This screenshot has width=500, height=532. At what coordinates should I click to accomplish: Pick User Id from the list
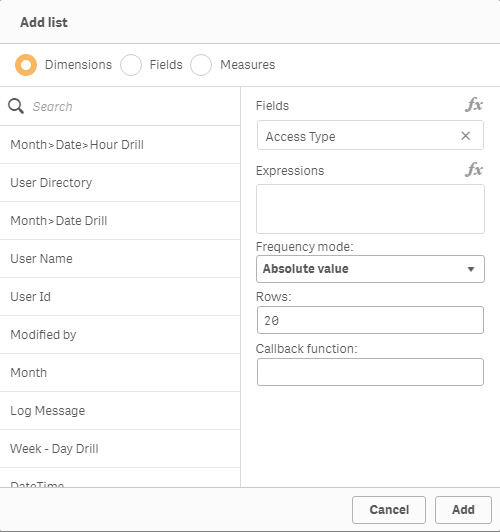click(x=120, y=297)
